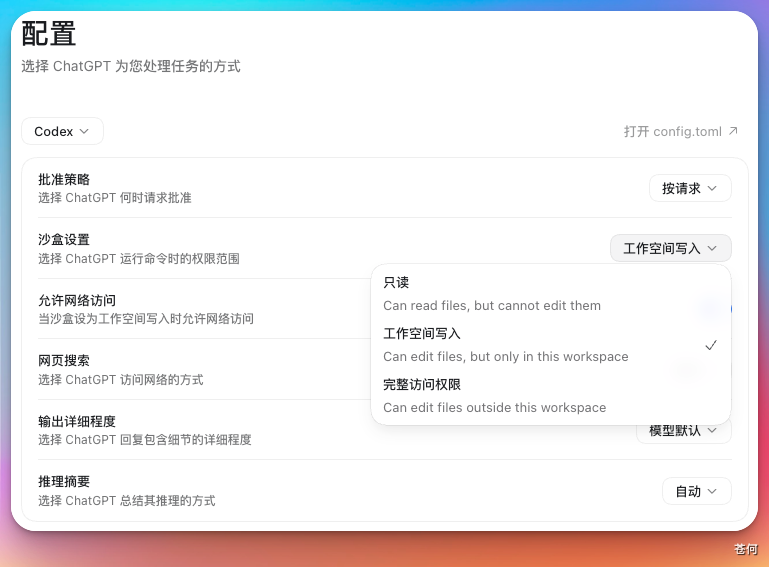The width and height of the screenshot is (769, 567).
Task: Click the 允许网络访问 setting label
Action: click(77, 300)
